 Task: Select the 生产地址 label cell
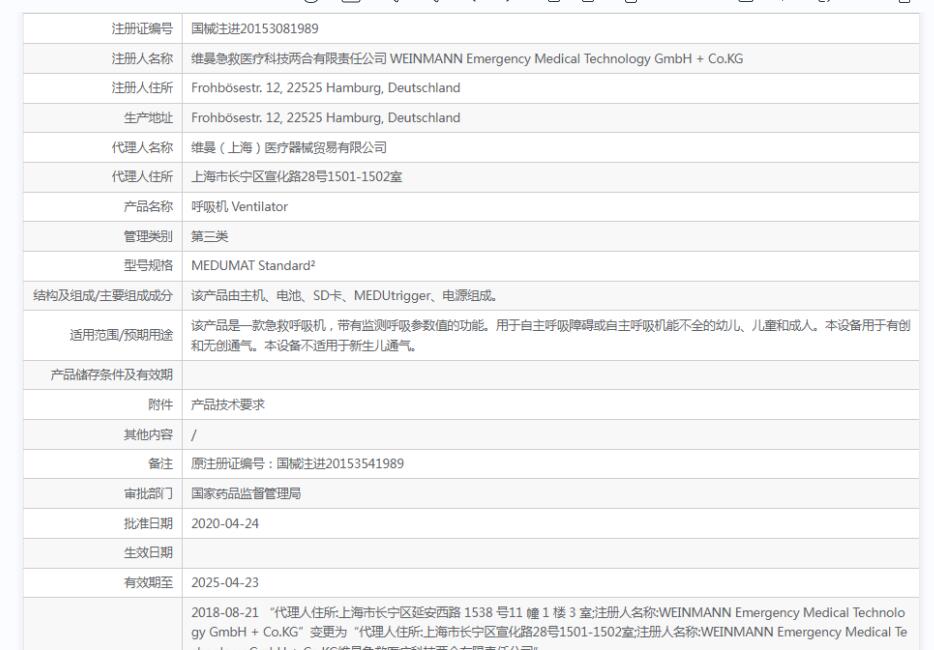pyautogui.click(x=148, y=118)
